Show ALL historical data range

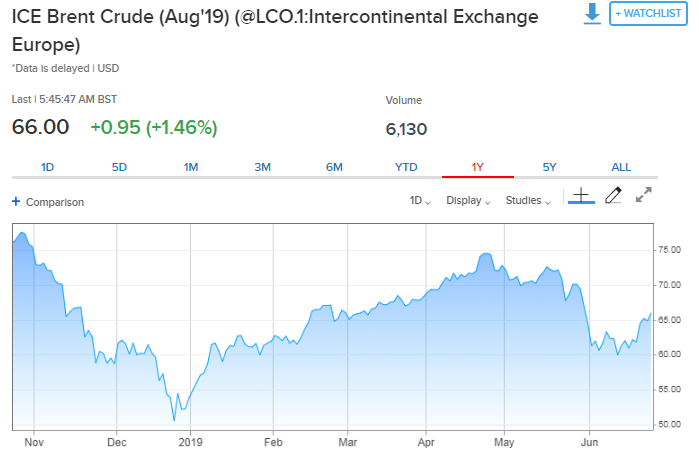[621, 167]
